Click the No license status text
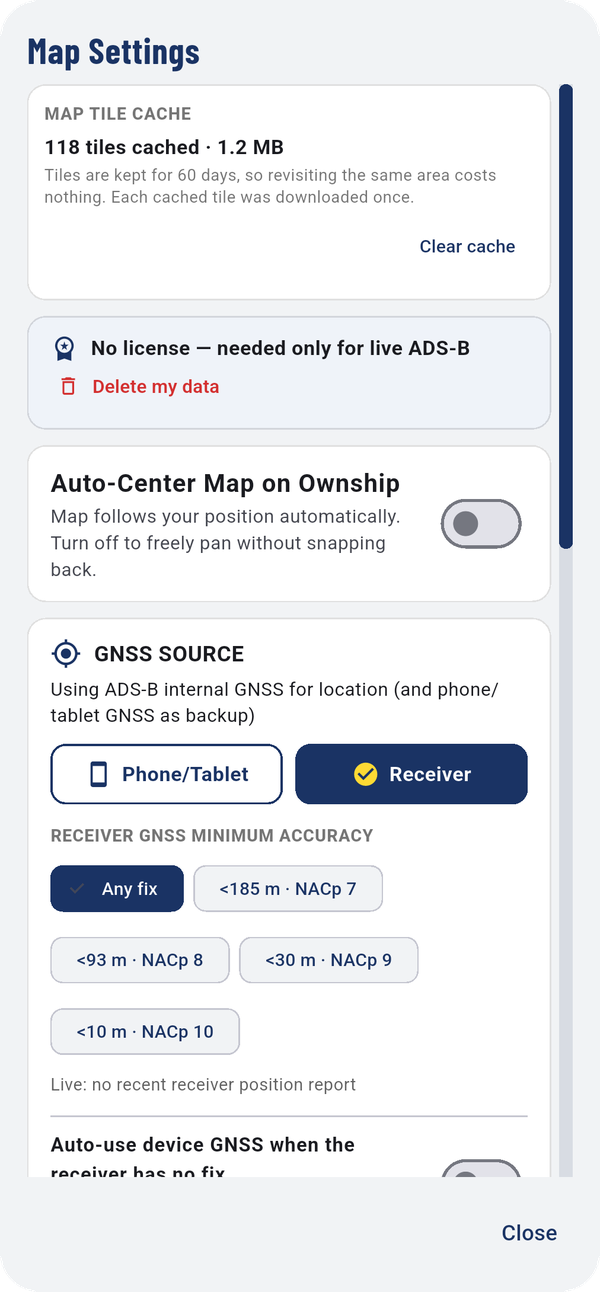 [x=280, y=348]
